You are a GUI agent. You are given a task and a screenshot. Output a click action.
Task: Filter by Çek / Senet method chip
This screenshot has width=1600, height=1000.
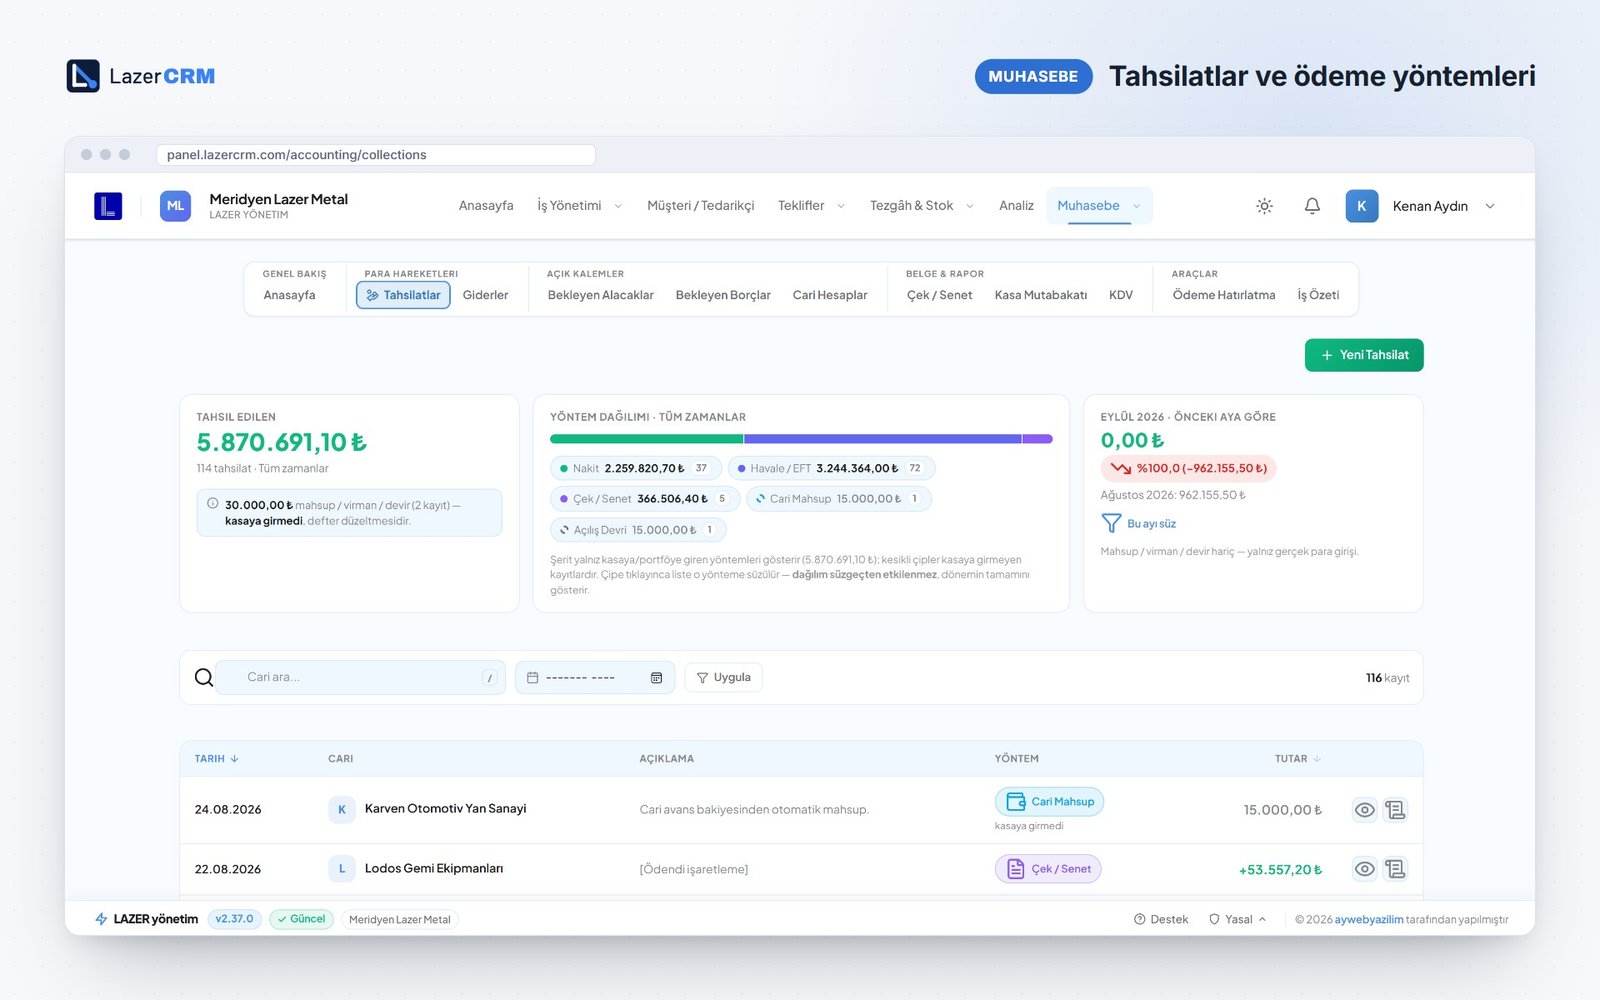pyautogui.click(x=645, y=499)
